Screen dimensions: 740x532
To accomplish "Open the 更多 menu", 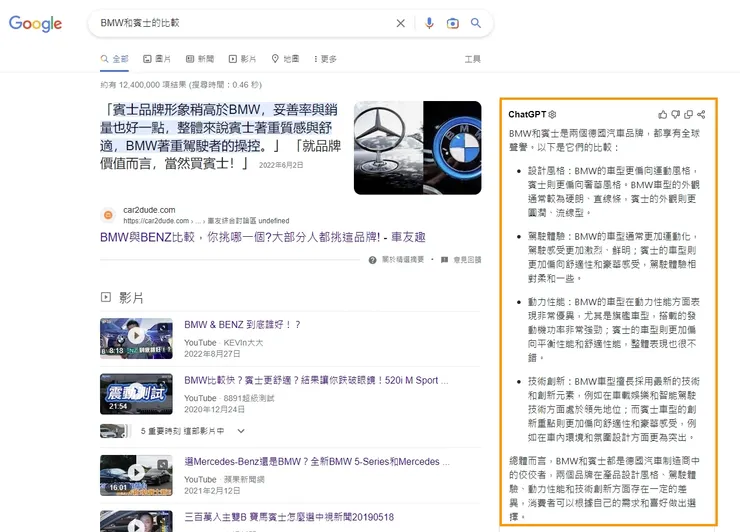I will point(325,59).
